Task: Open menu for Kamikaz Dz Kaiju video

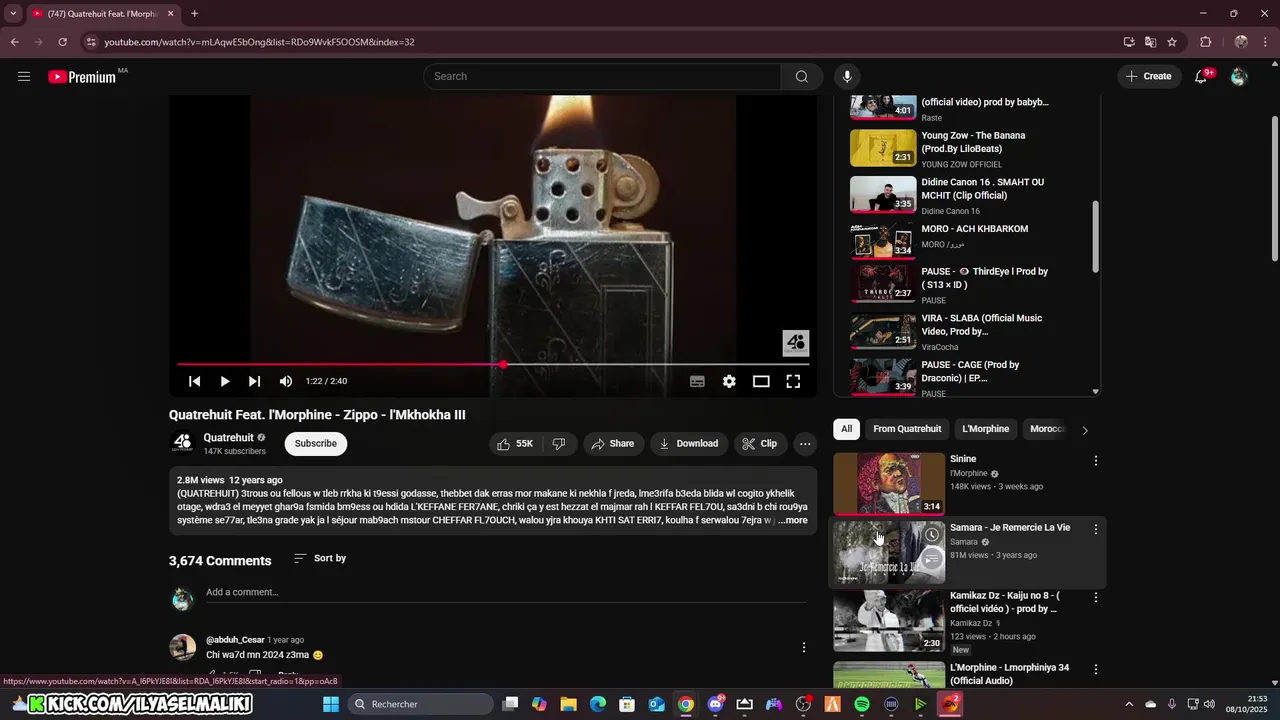Action: pyautogui.click(x=1096, y=597)
